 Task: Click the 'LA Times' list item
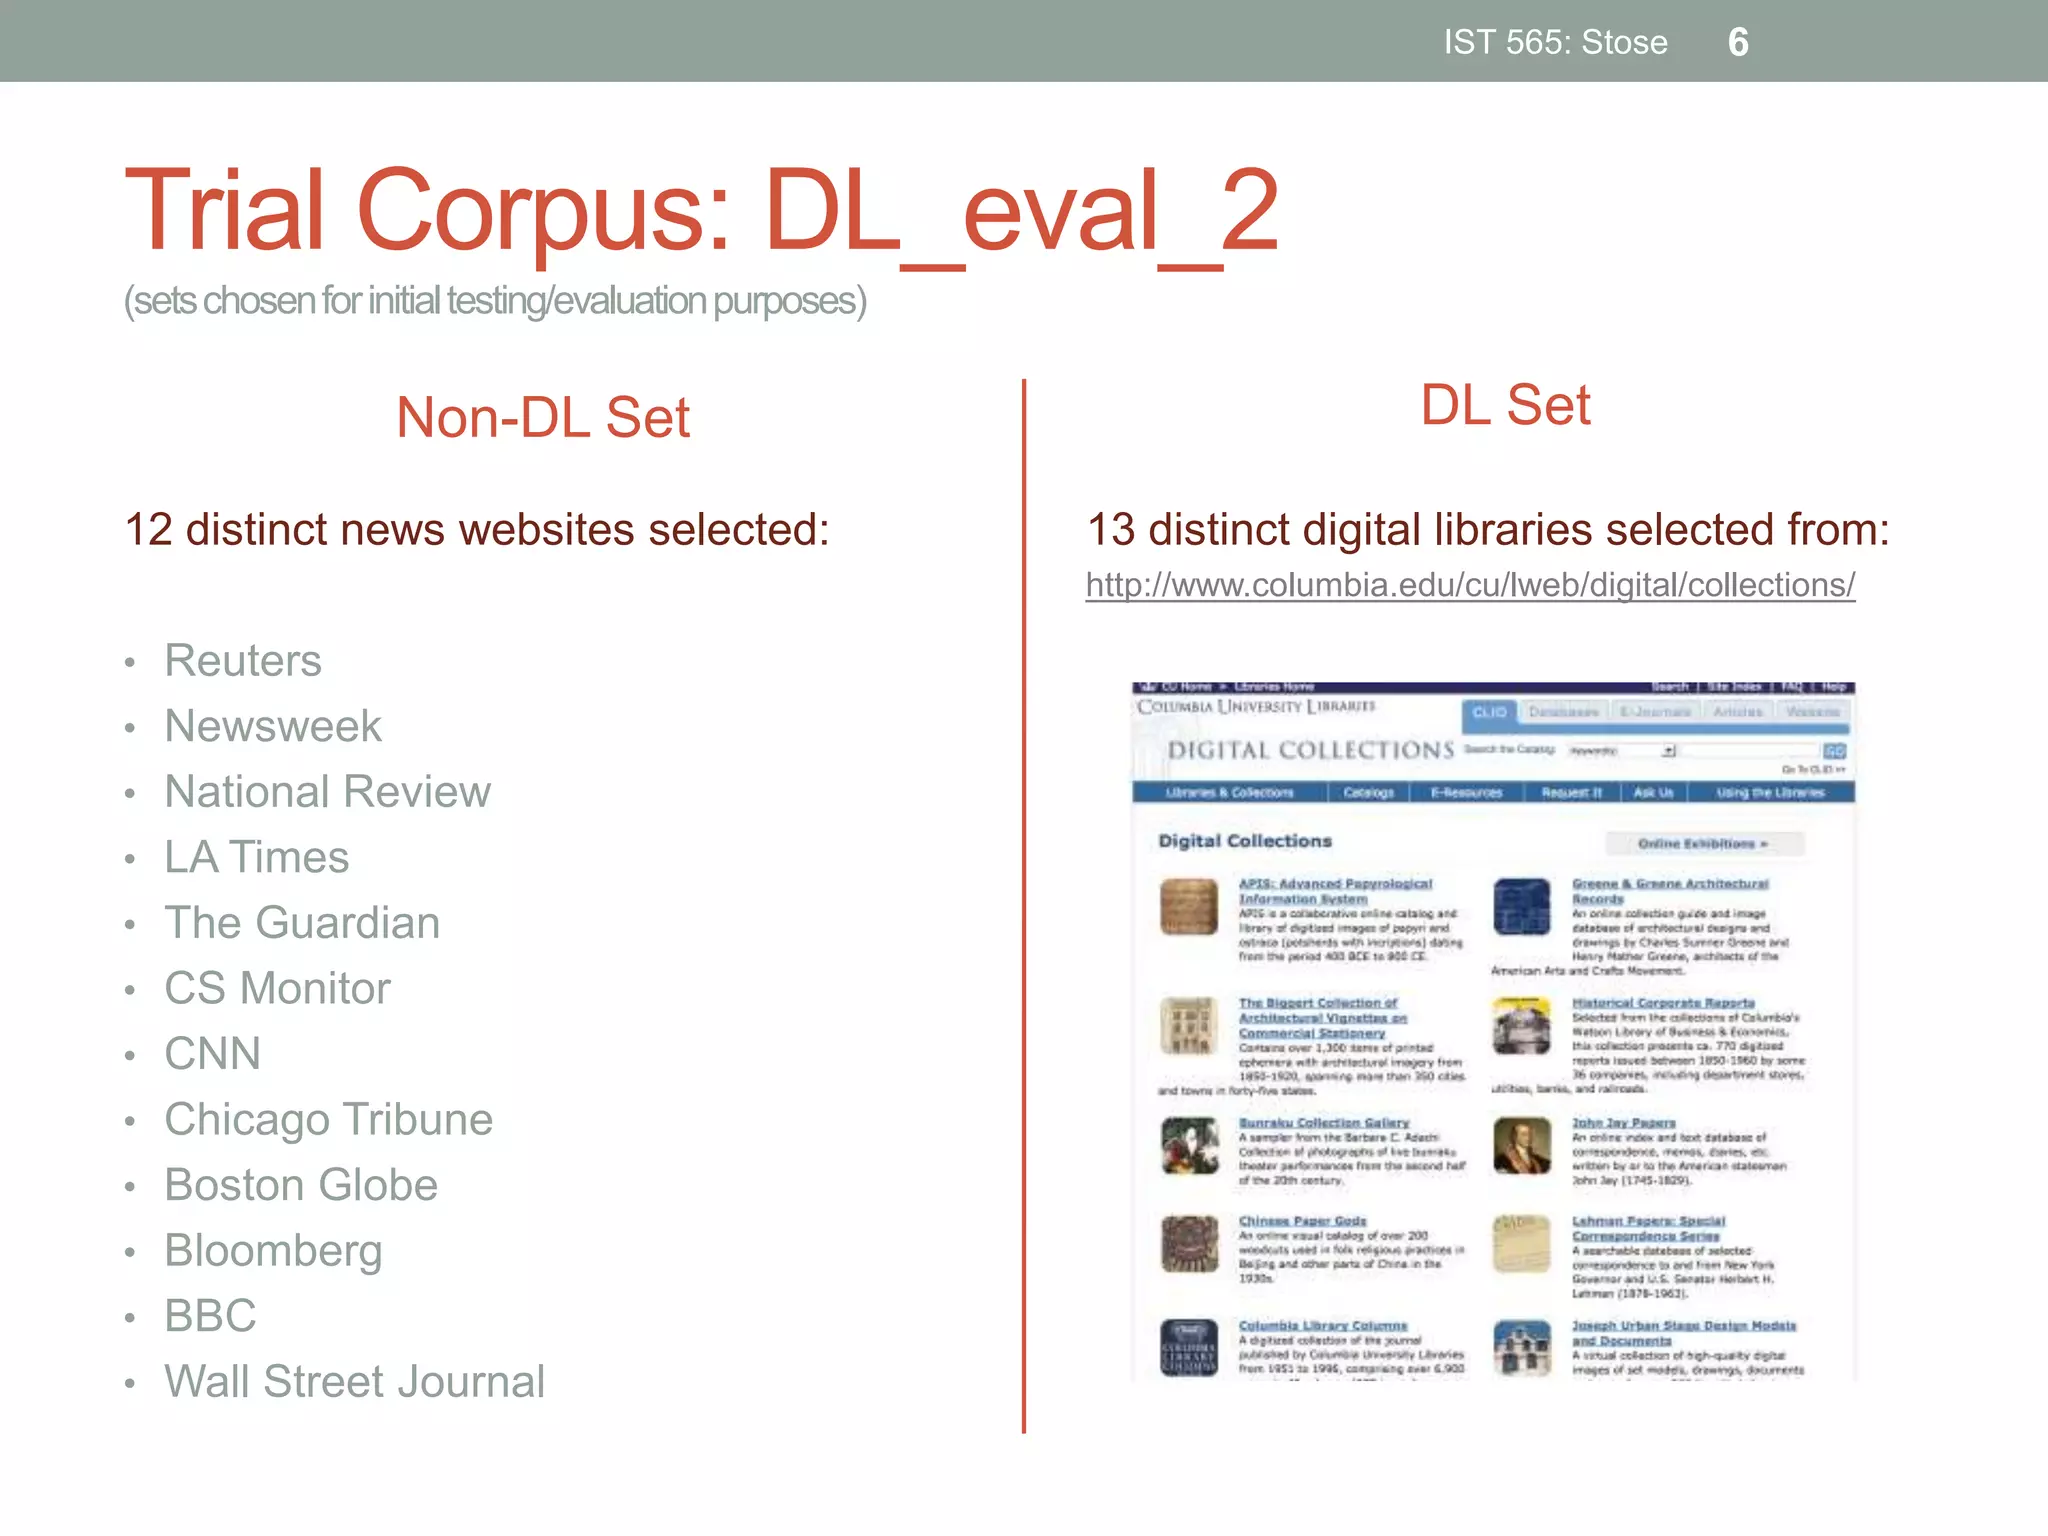257,857
